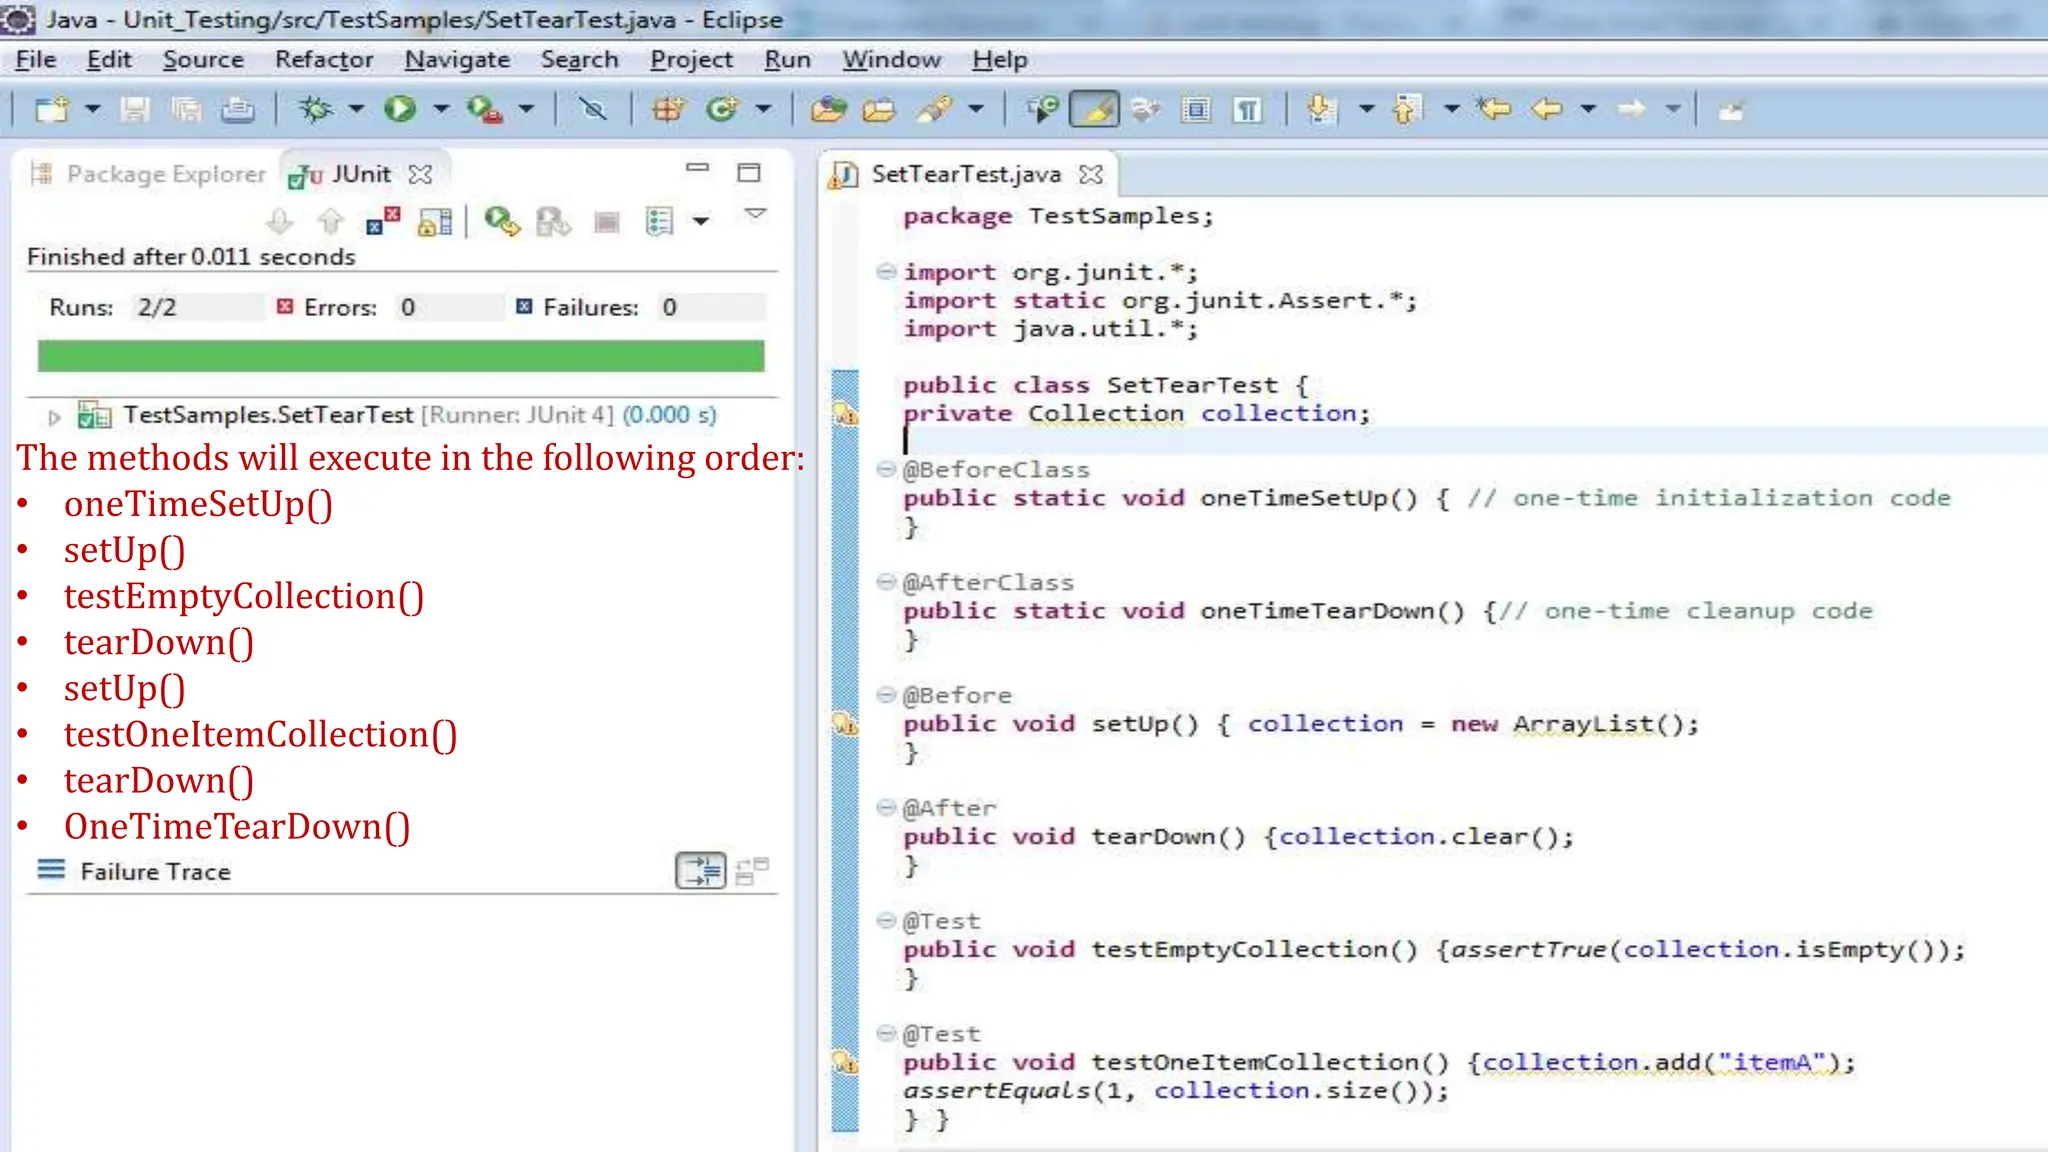
Task: Open the Run button dropdown arrow
Action: (x=441, y=108)
